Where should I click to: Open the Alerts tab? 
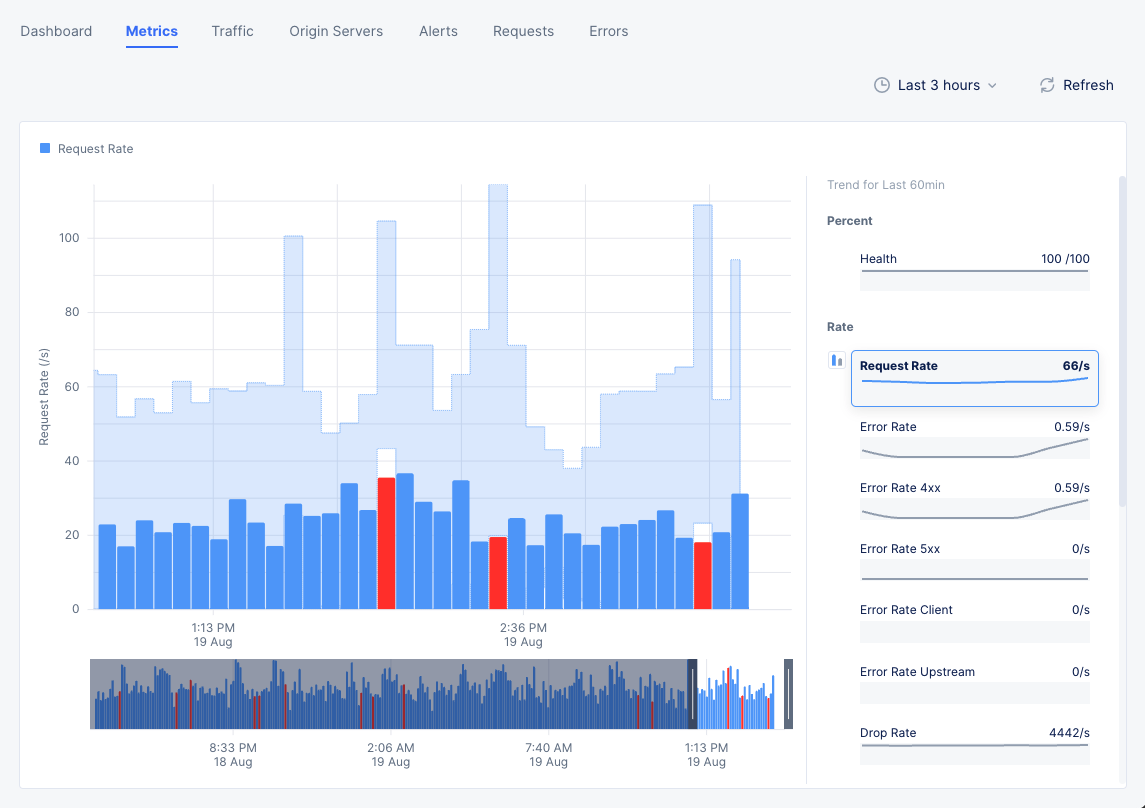coord(438,31)
